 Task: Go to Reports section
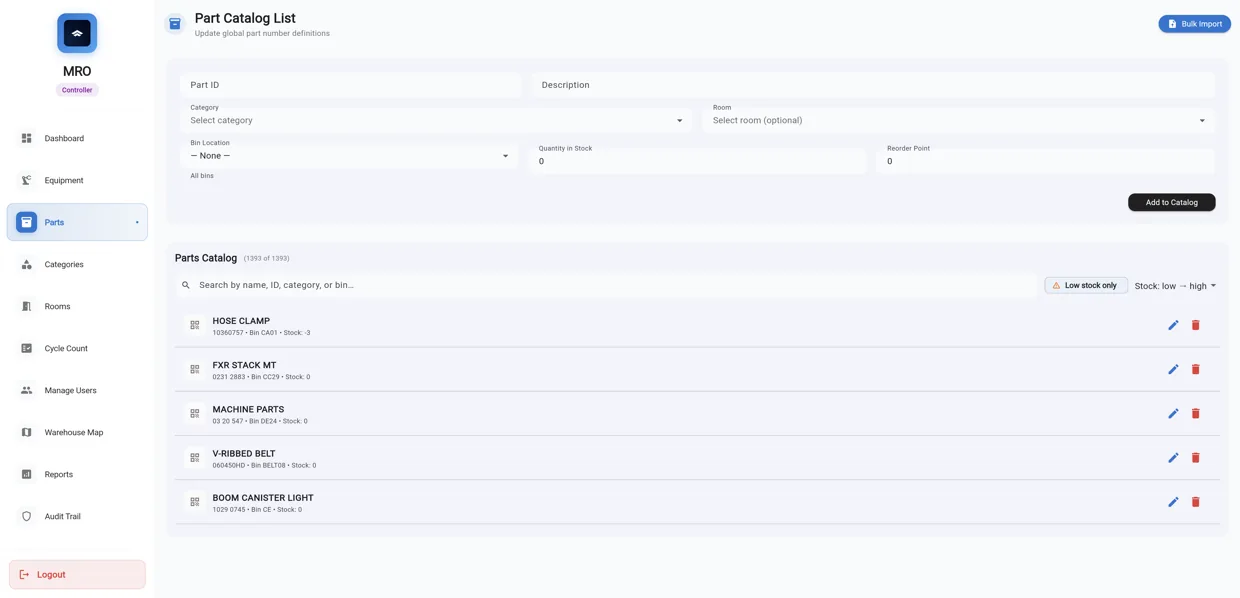(x=77, y=474)
